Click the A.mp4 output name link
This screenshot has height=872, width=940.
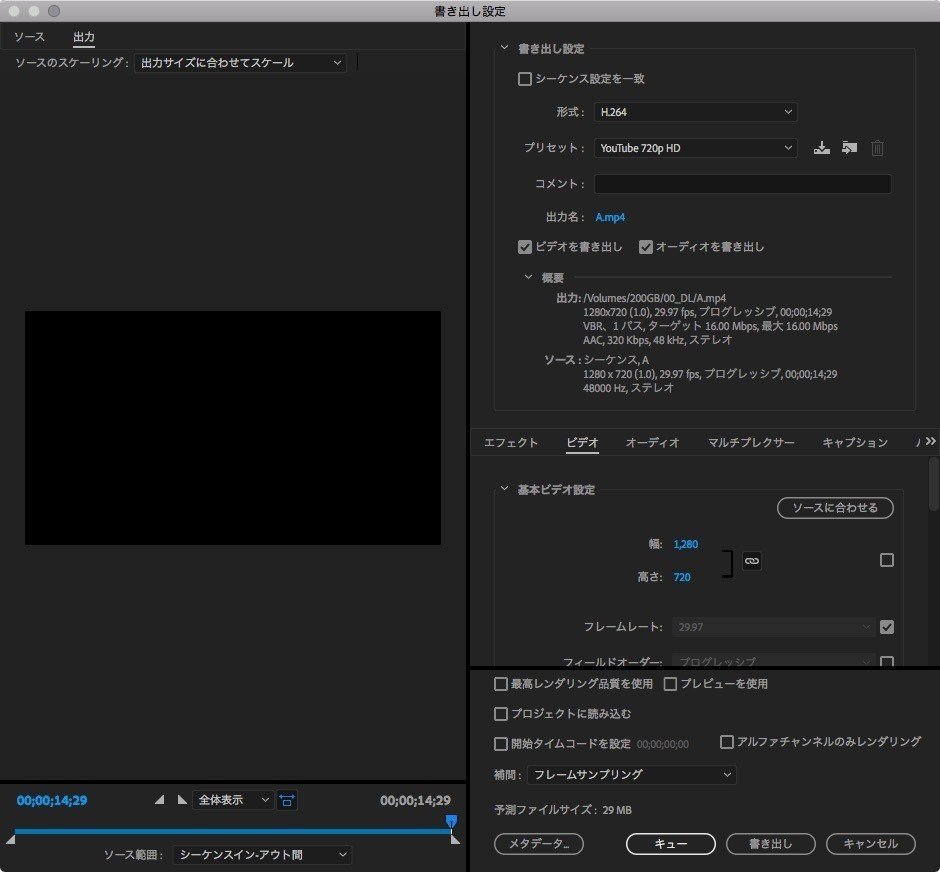610,217
